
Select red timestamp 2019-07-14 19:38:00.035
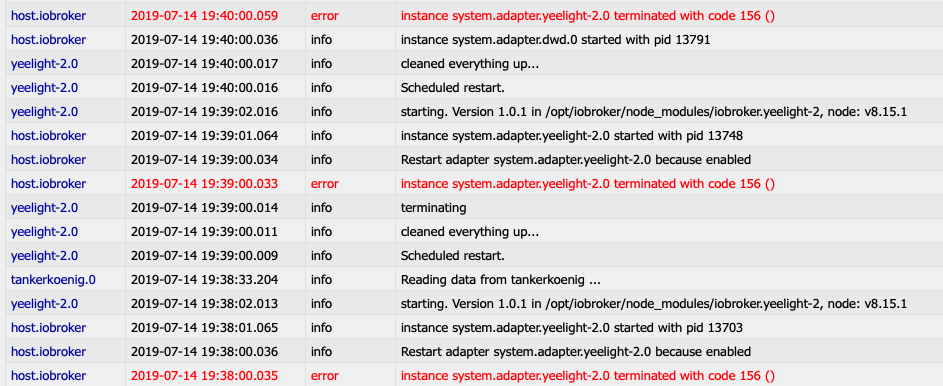[x=204, y=376]
